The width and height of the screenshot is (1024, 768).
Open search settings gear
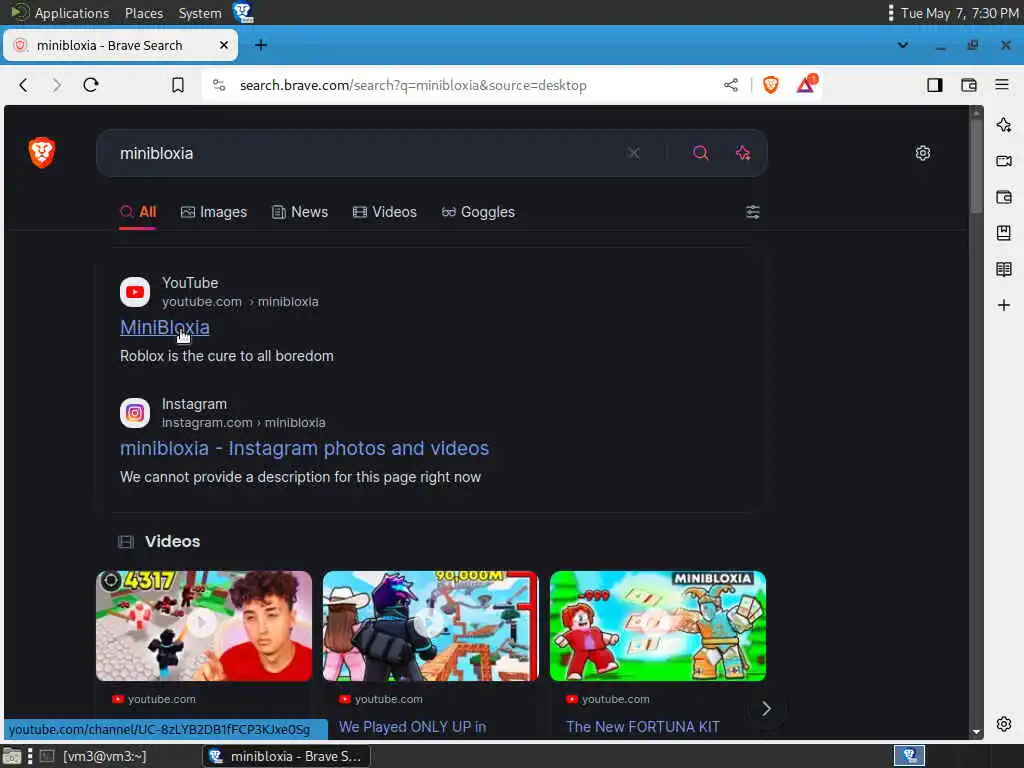(923, 153)
